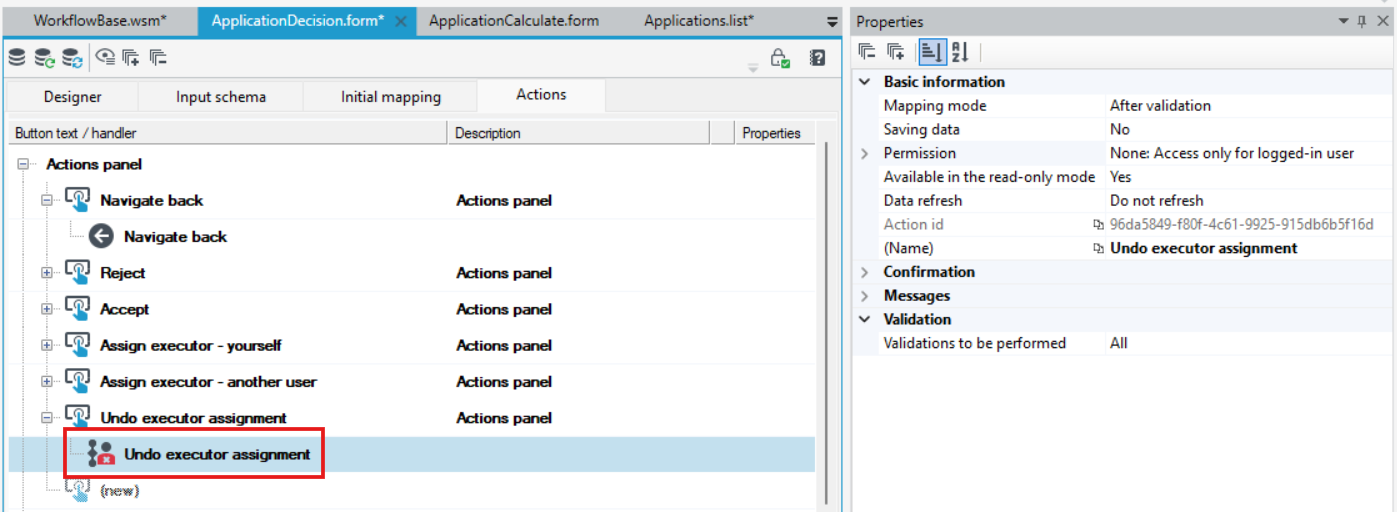
Task: Click the copy icon beside (Name) value
Action: click(x=1099, y=249)
